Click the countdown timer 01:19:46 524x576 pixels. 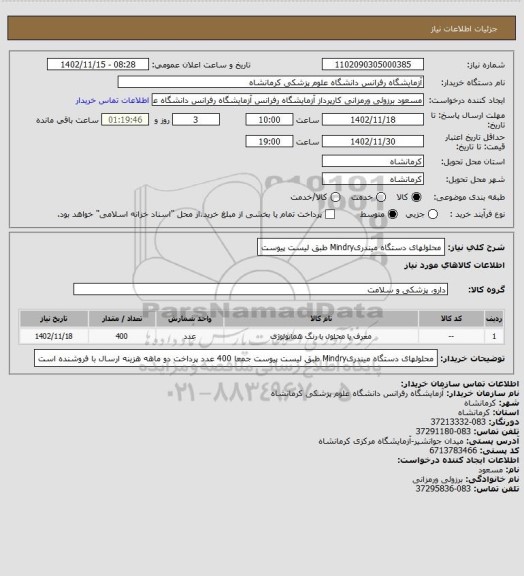coord(125,120)
